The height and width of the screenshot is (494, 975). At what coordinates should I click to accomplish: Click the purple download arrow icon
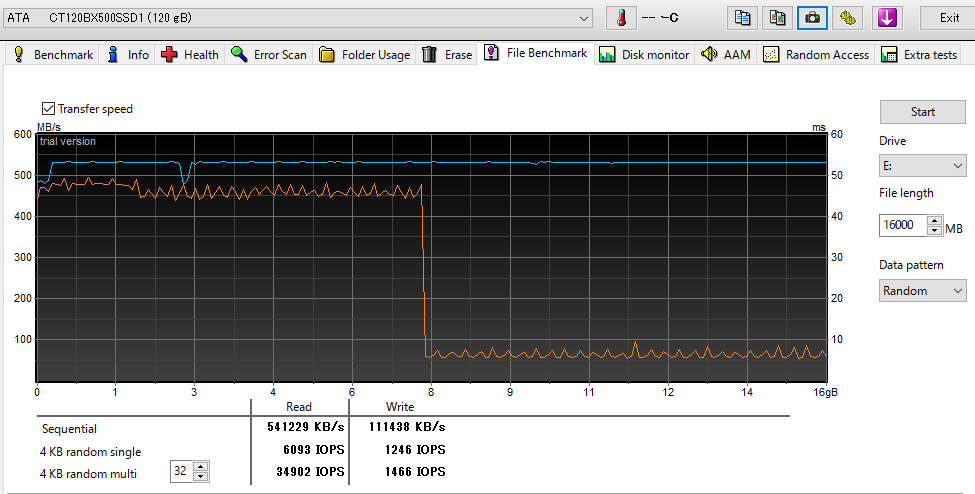point(887,17)
